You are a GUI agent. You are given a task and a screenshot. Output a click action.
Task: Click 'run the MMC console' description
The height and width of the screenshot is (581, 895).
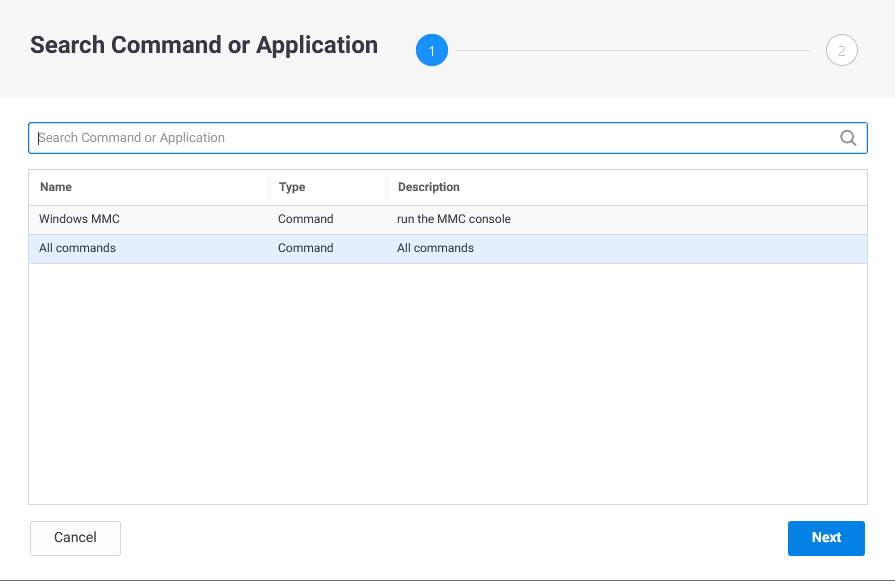453,219
